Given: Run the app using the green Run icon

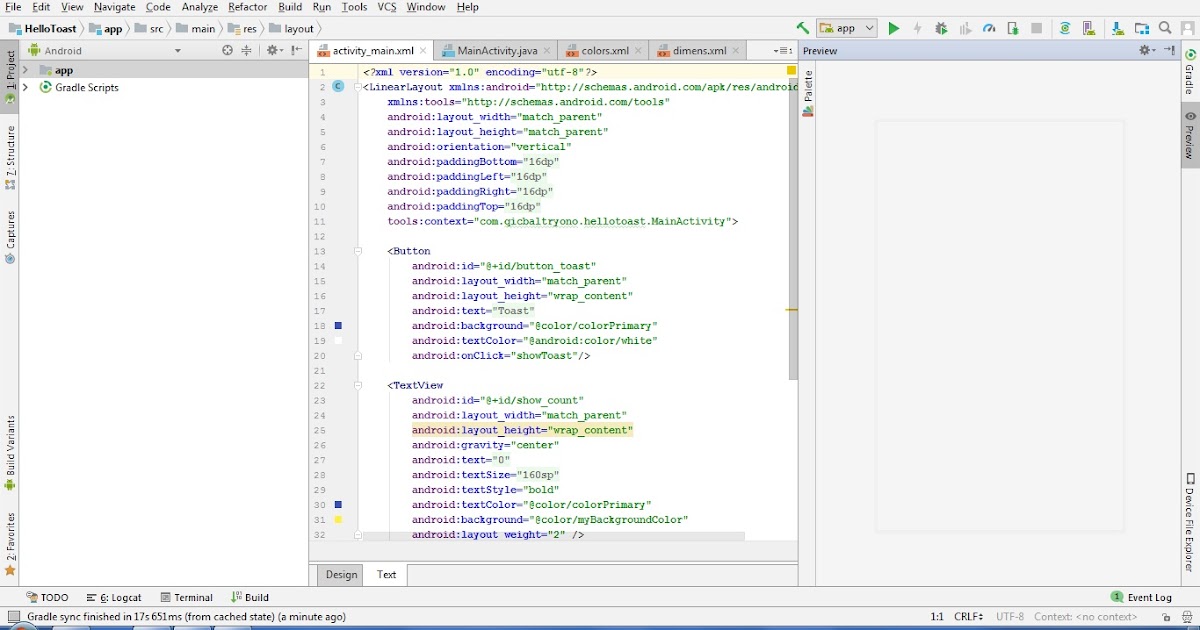Looking at the screenshot, I should (893, 28).
